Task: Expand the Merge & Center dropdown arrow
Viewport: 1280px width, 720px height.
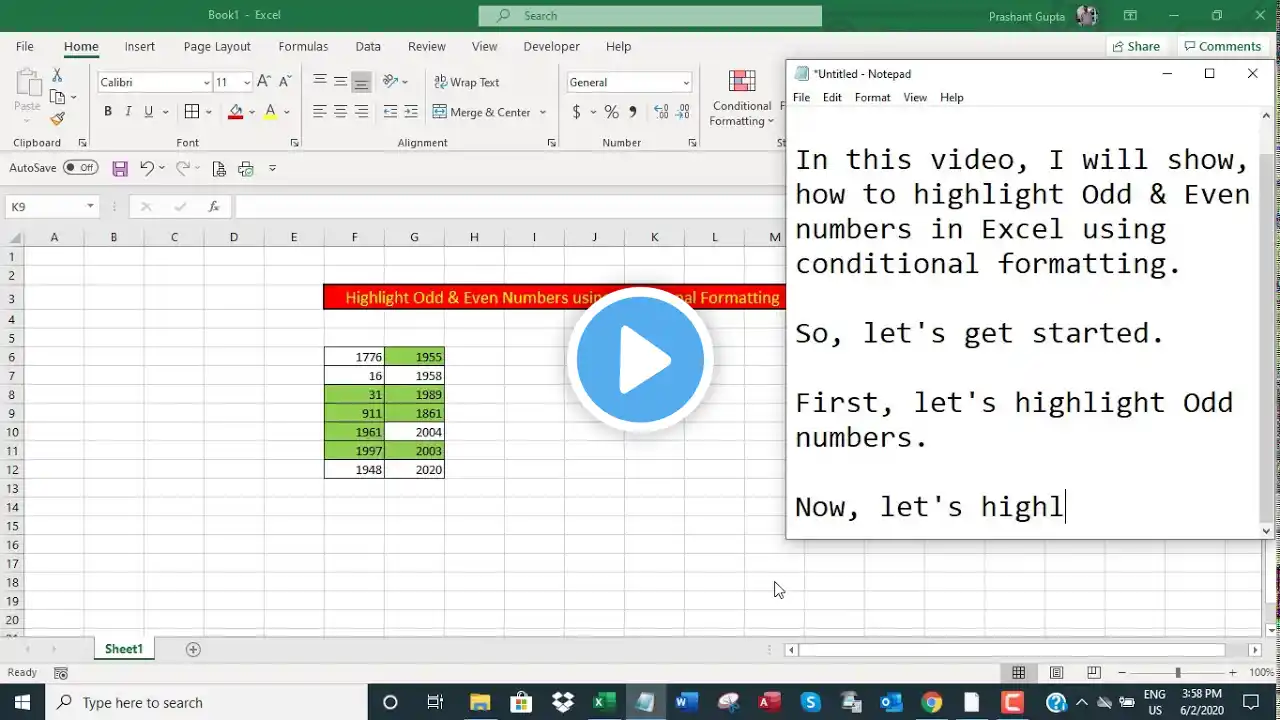Action: (x=543, y=112)
